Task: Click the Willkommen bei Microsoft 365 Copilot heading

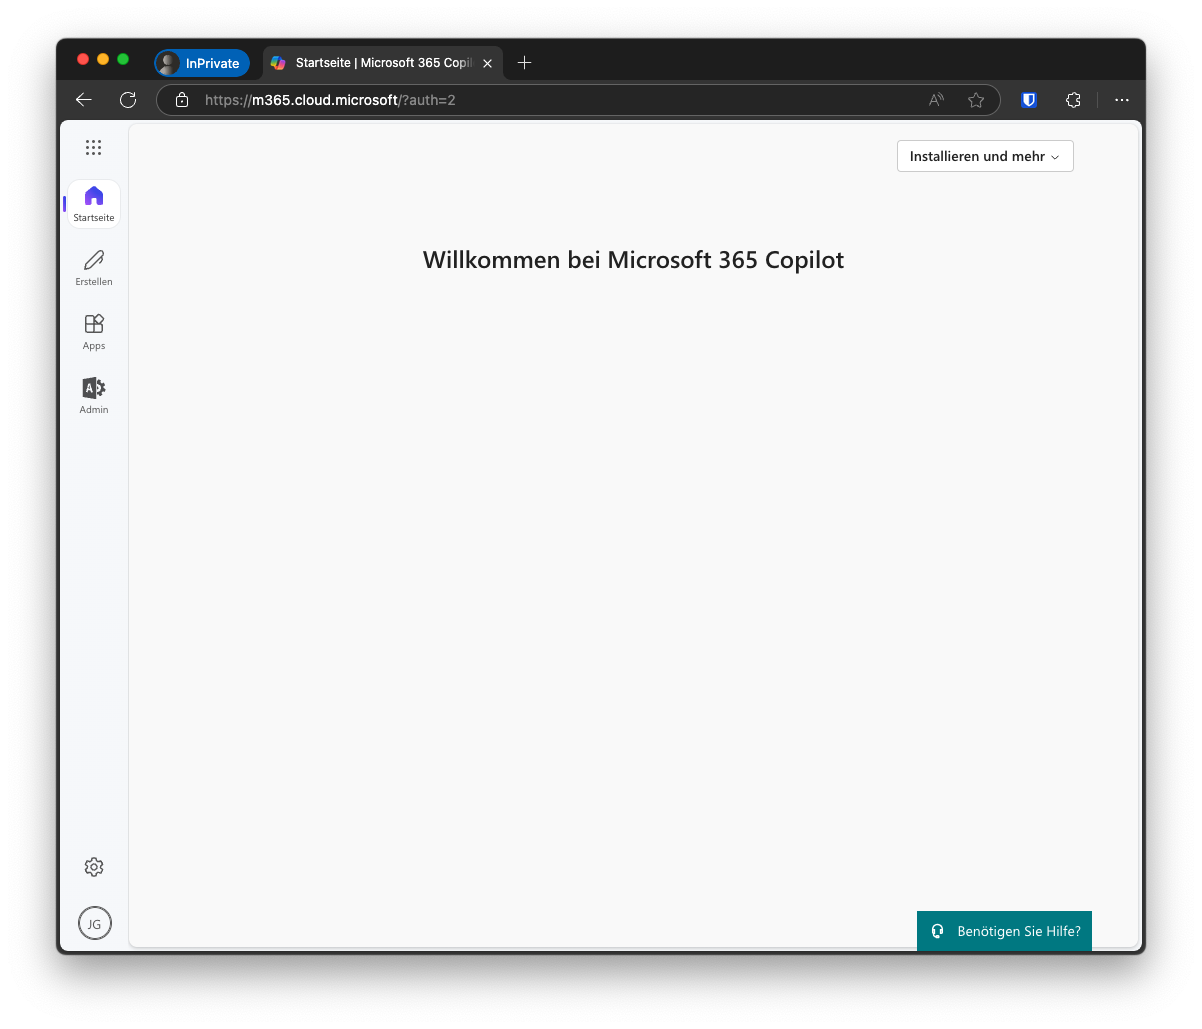Action: pos(633,260)
